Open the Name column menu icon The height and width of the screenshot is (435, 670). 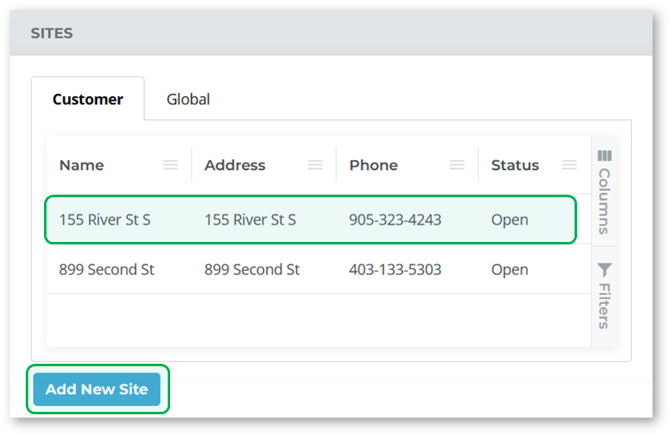pos(171,165)
